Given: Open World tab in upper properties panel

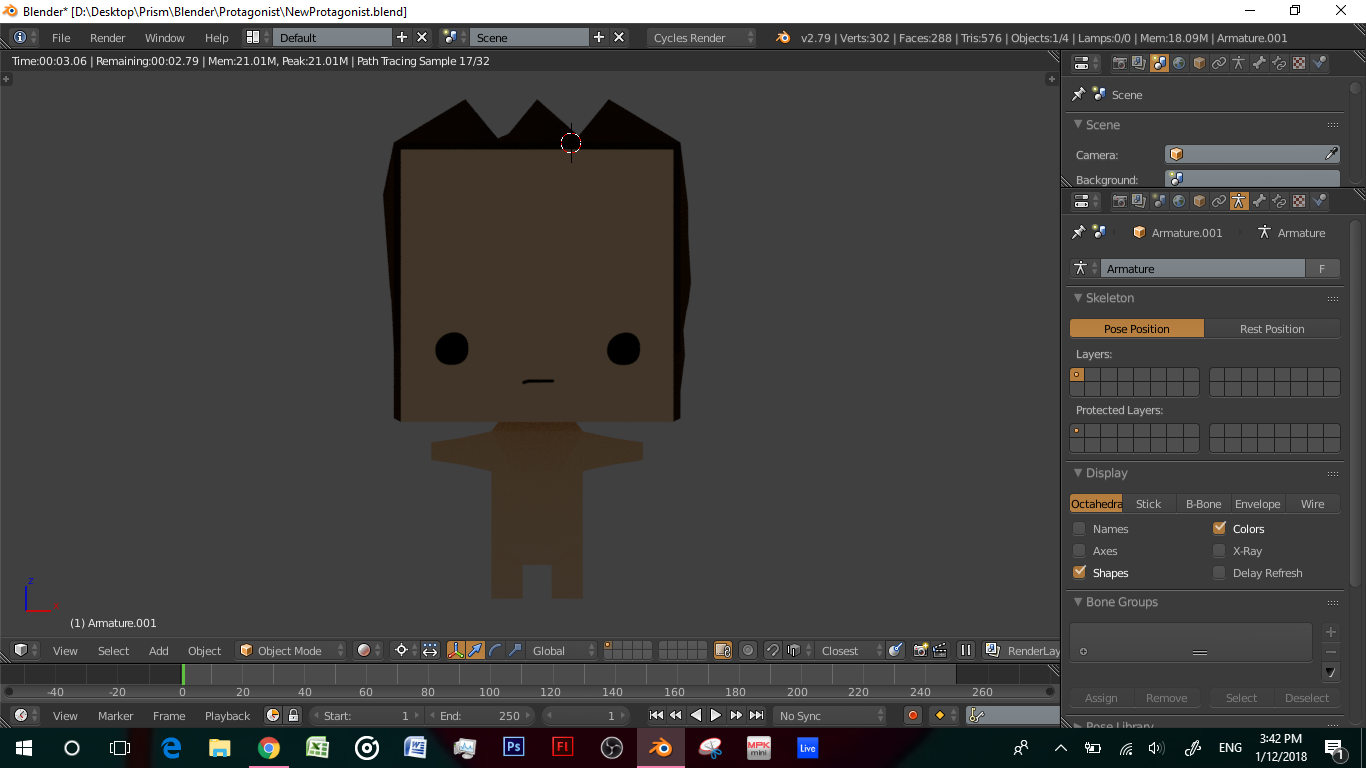Looking at the screenshot, I should click(x=1179, y=63).
